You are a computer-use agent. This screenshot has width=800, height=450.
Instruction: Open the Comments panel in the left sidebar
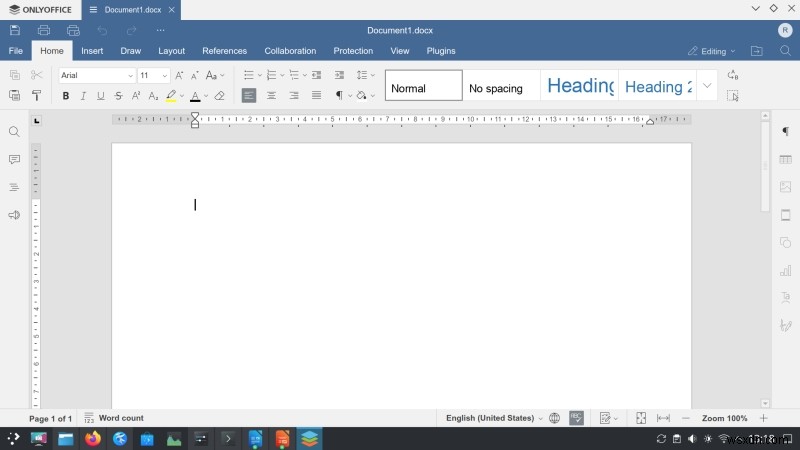(14, 160)
